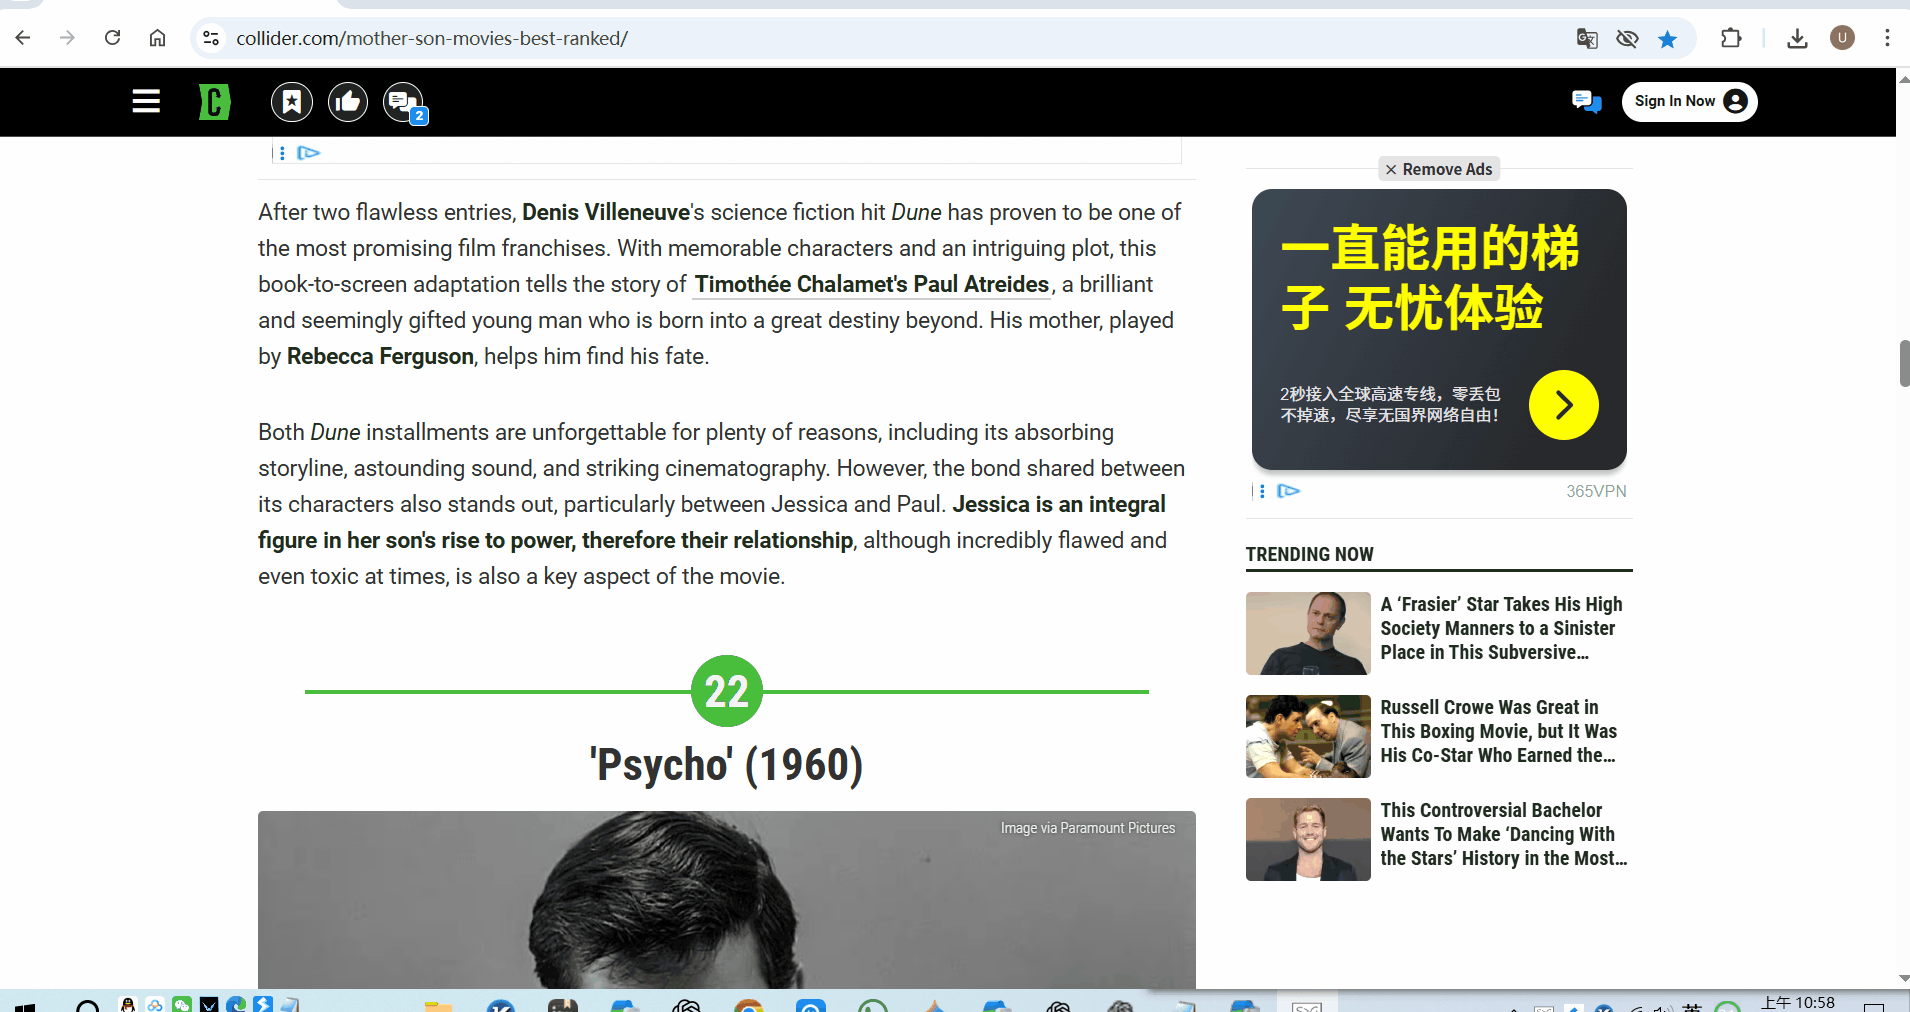Open the Controversial Bachelor trending headline
1910x1012 pixels.
coord(1503,834)
